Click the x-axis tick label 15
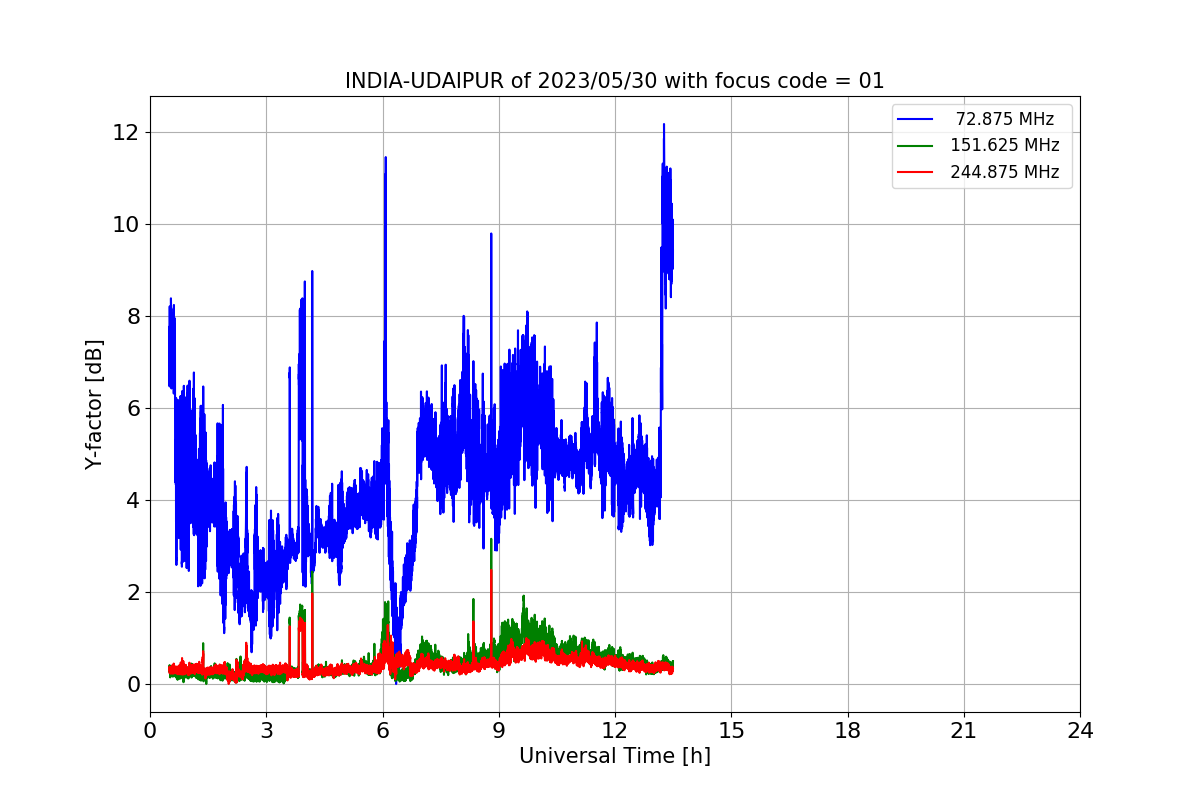Screen dimensions: 1200x800 [731, 731]
